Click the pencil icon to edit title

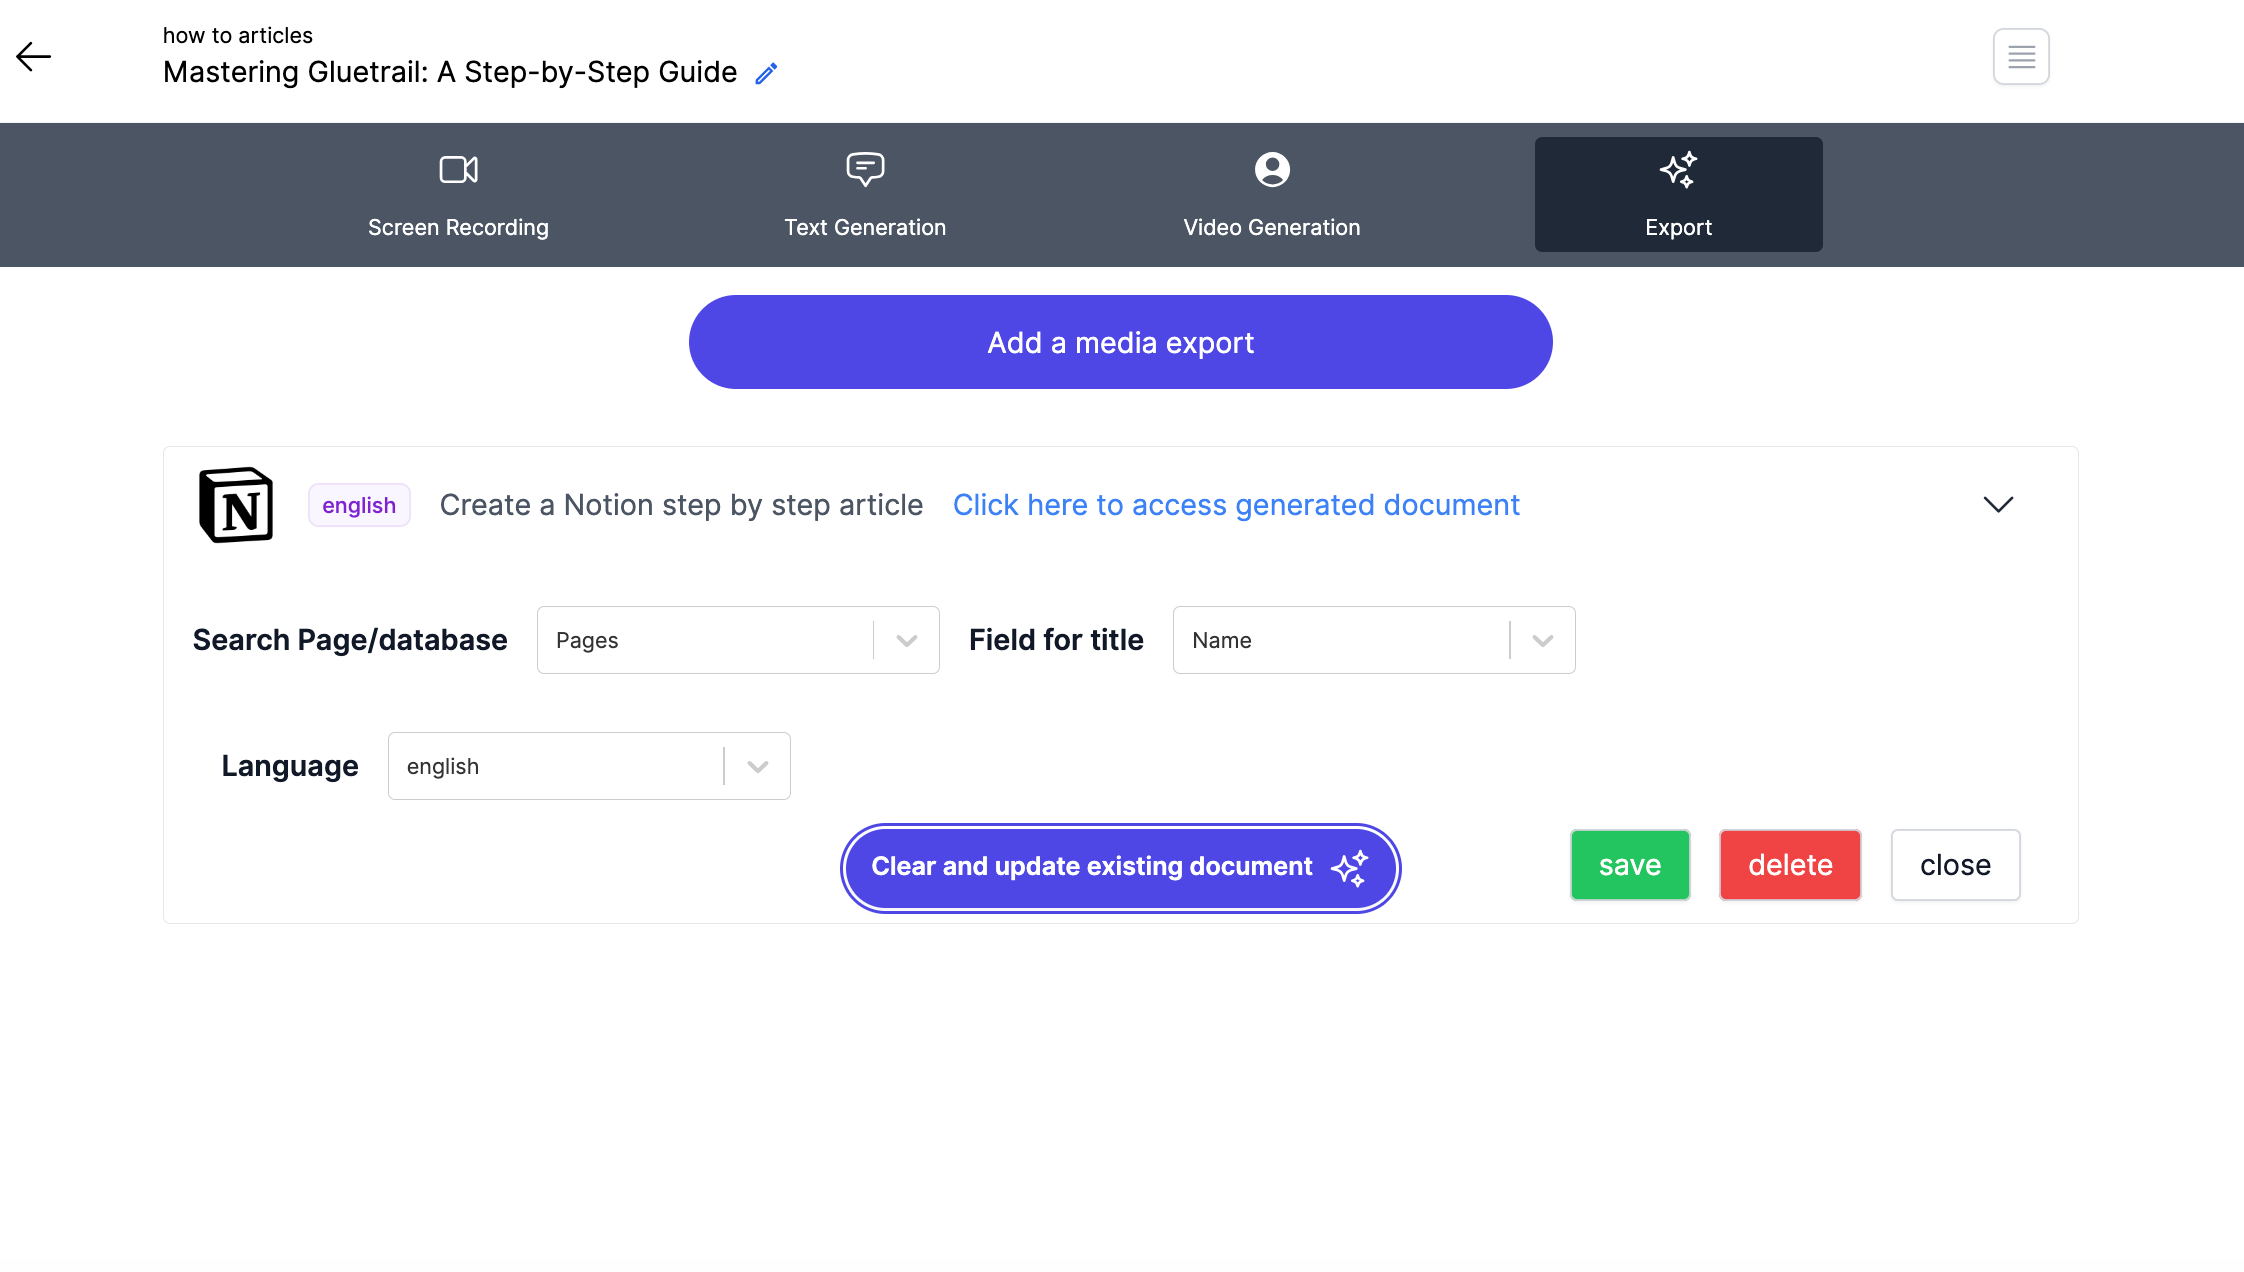tap(766, 74)
